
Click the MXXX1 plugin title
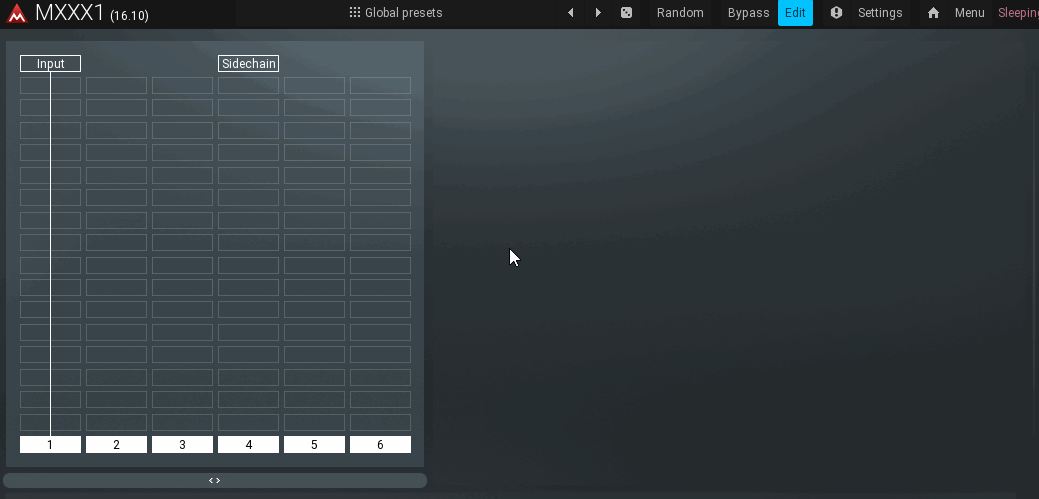(70, 13)
